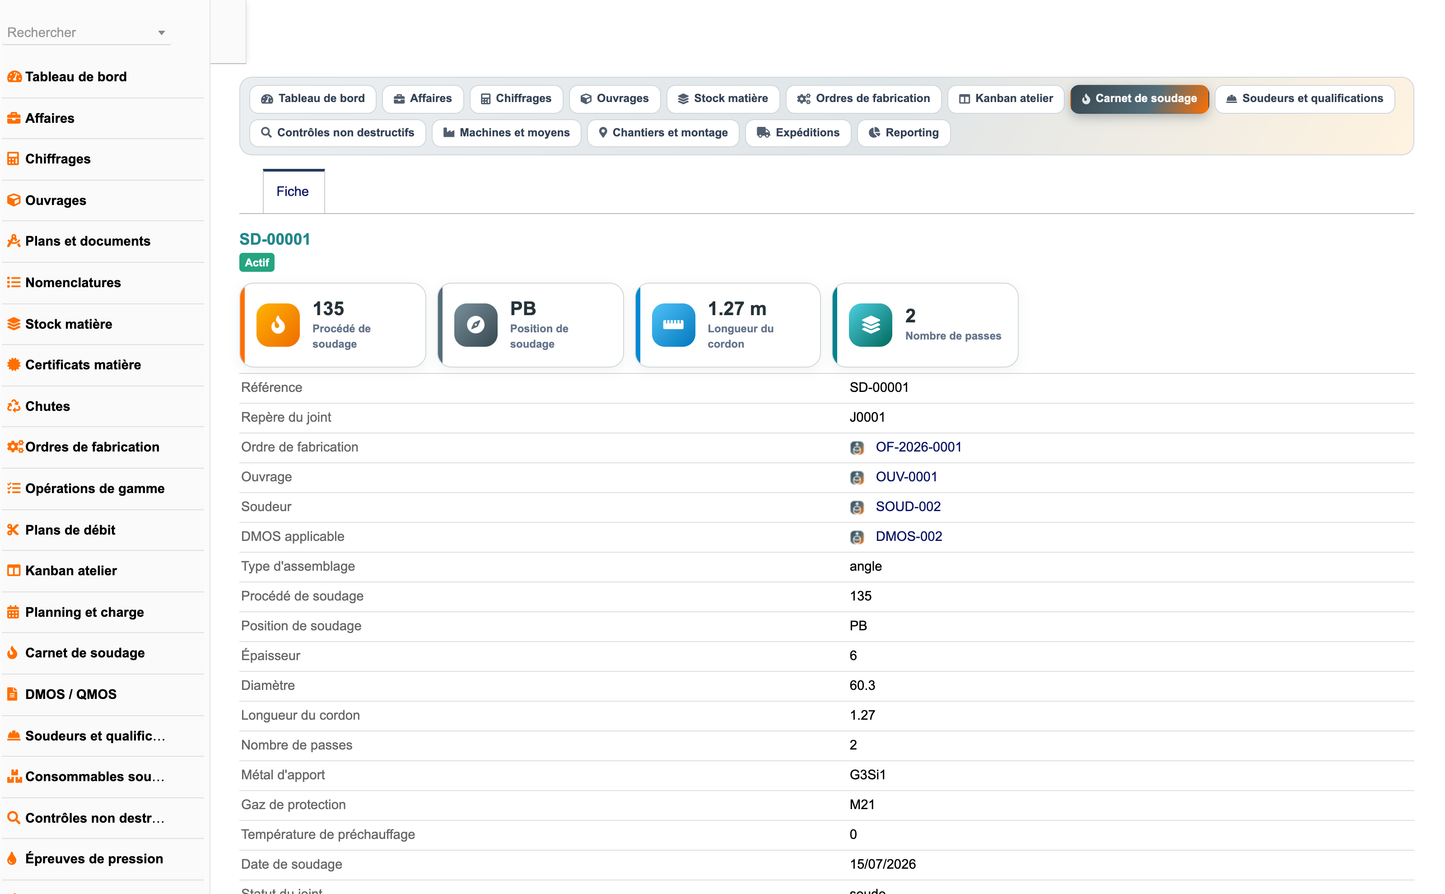Screen dimensions: 1445x894
Task: Go to Soudeurs et qualifications top menu
Action: click(1304, 99)
